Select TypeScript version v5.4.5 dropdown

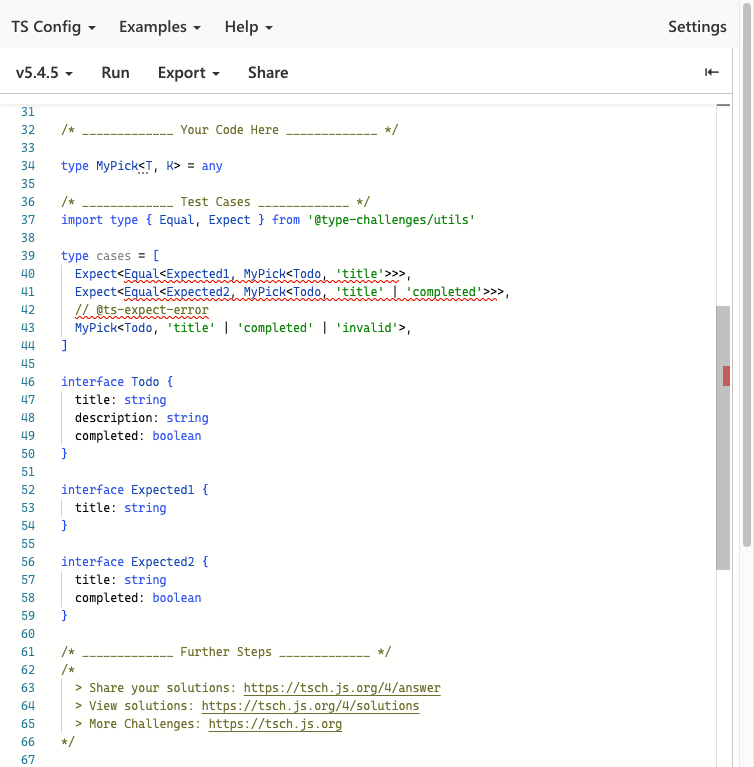[x=44, y=72]
